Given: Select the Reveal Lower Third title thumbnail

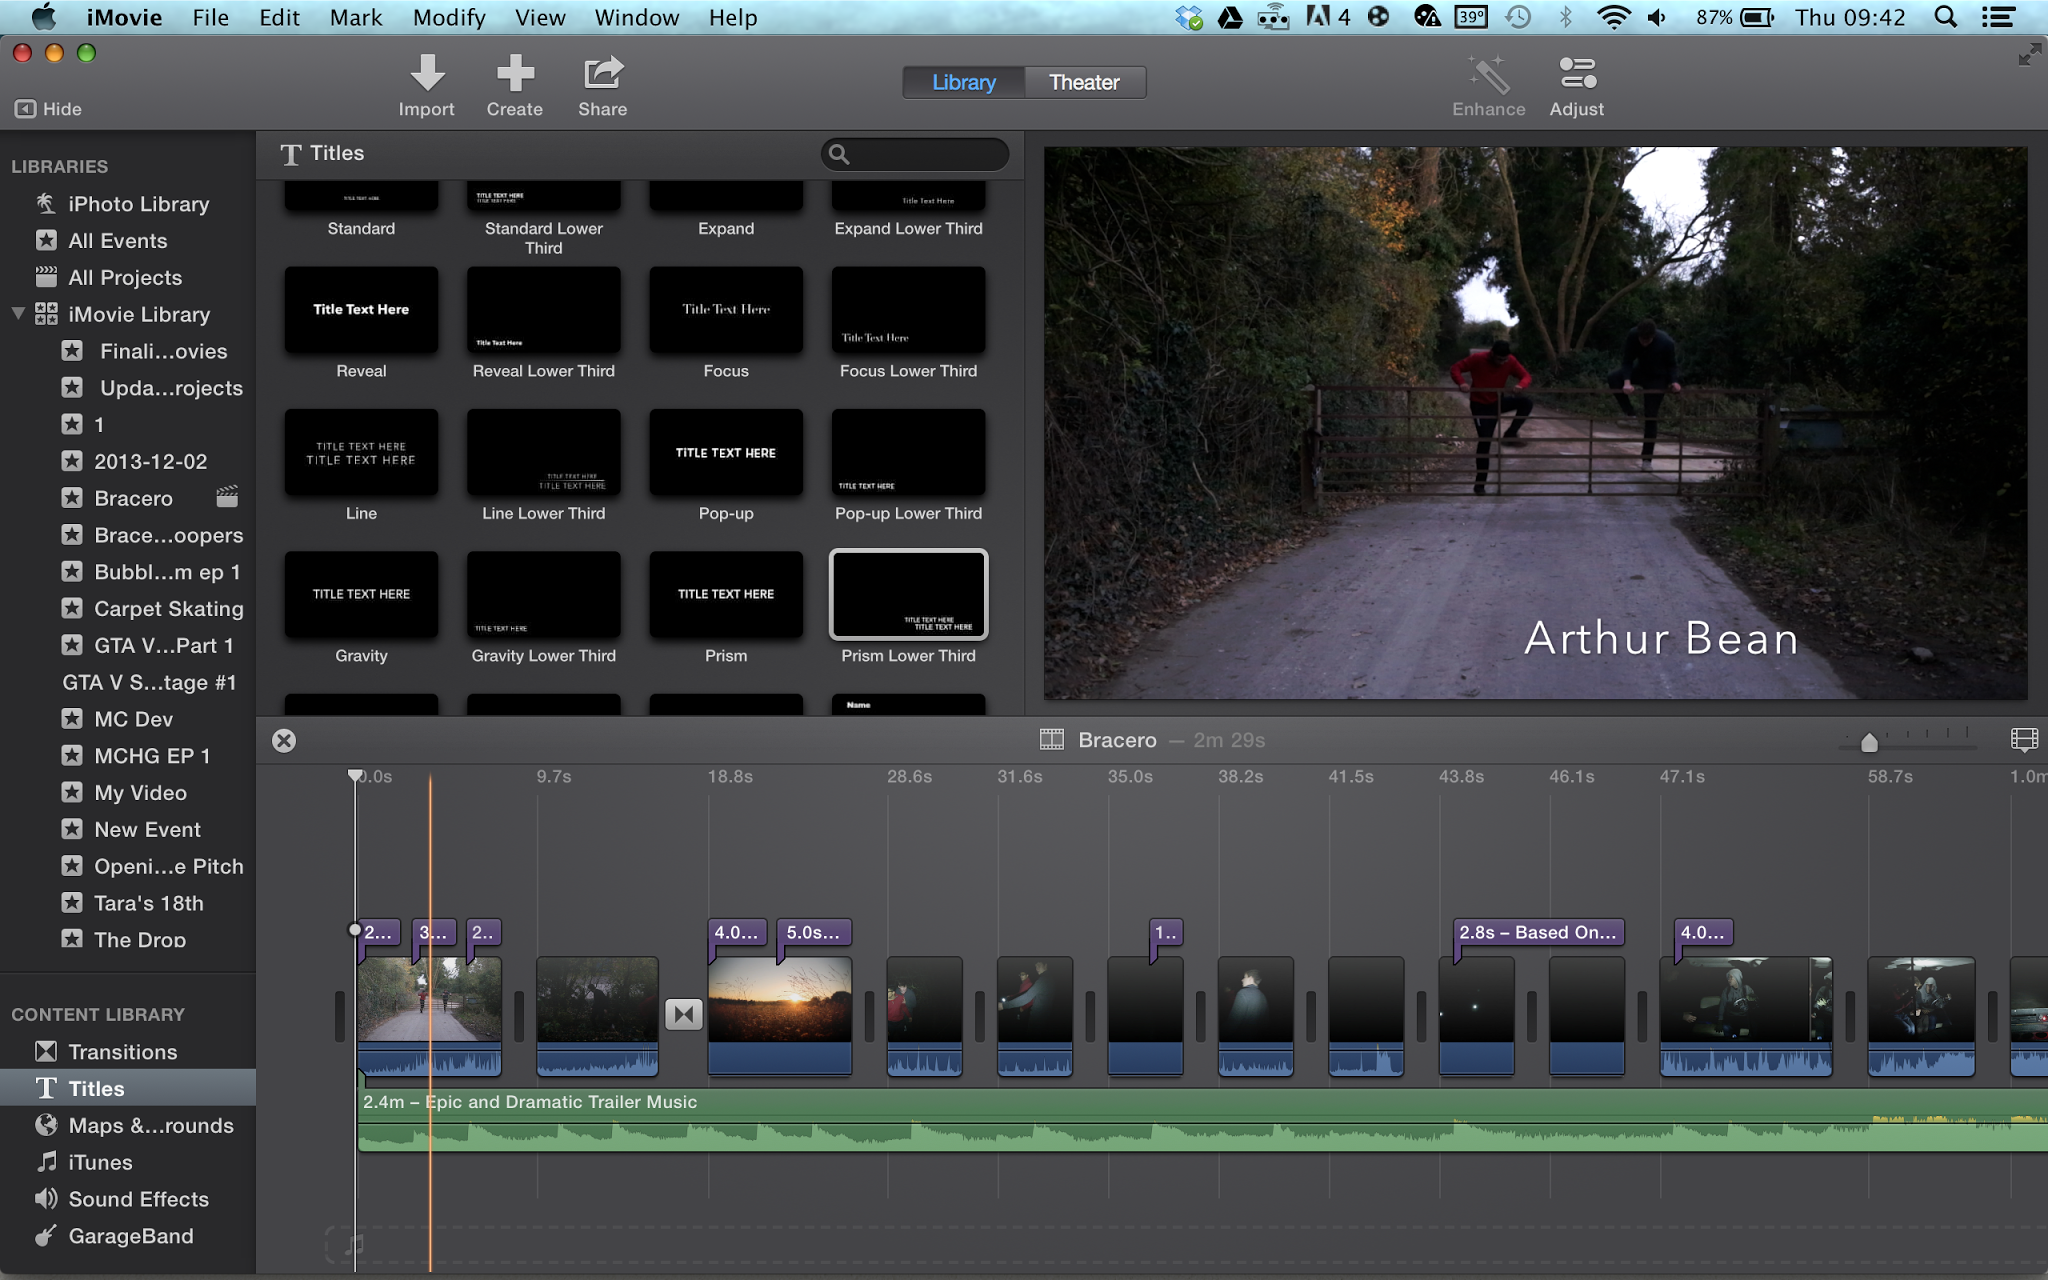Looking at the screenshot, I should tap(544, 310).
